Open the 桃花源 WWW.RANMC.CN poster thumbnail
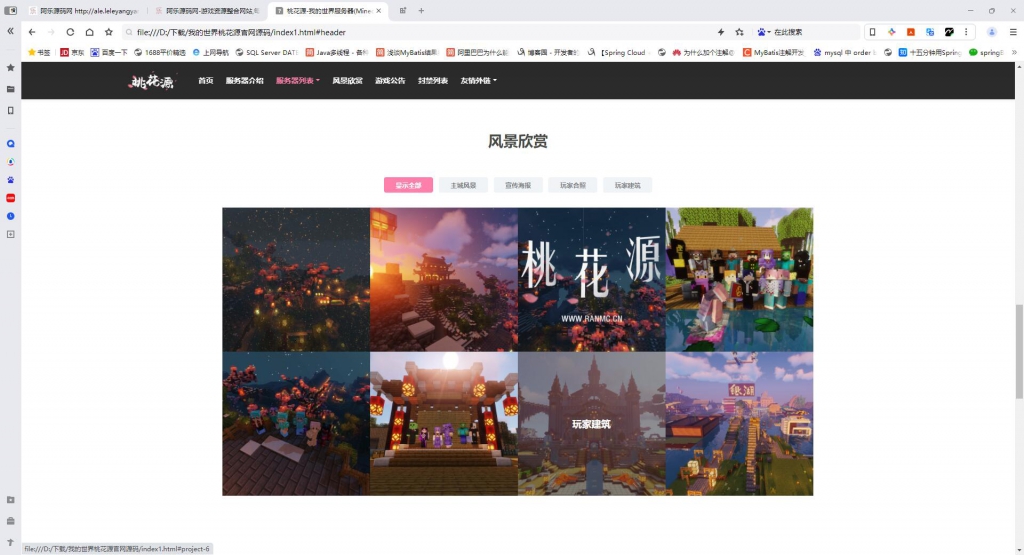Viewport: 1024px width, 555px height. coord(592,279)
